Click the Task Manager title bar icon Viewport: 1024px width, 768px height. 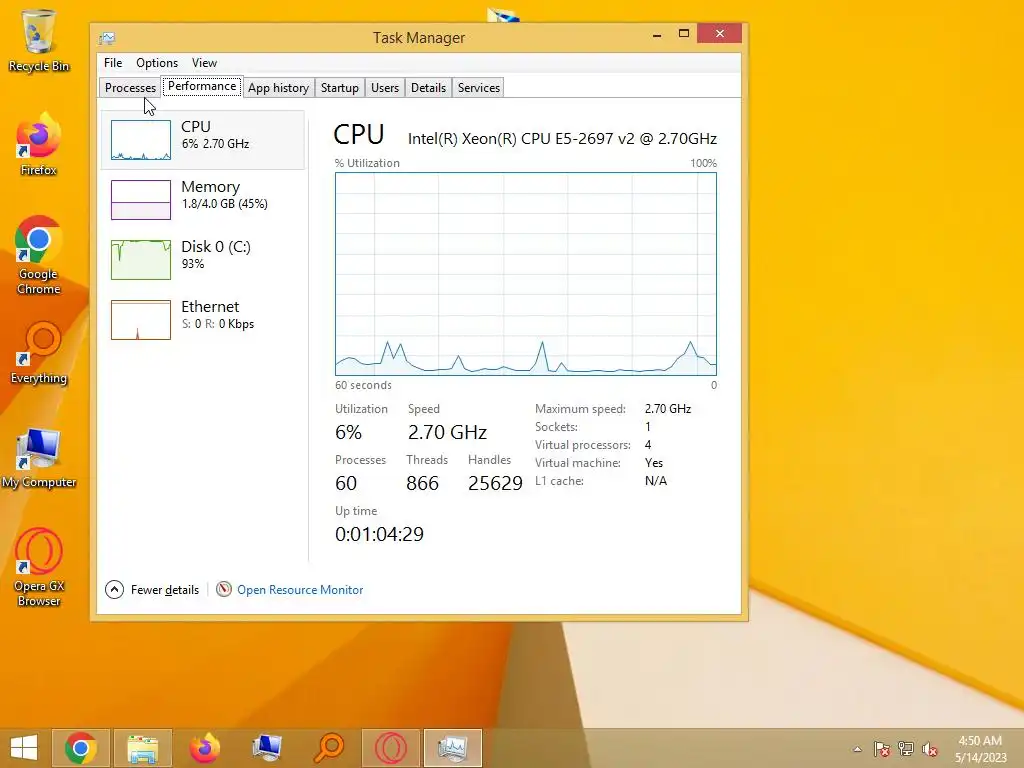107,39
